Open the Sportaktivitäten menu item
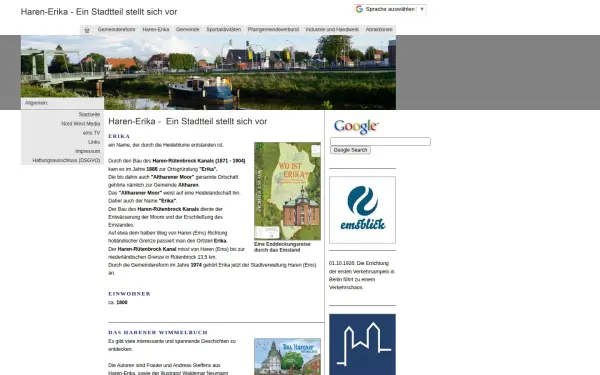Image resolution: width=600 pixels, height=375 pixels. 223,29
